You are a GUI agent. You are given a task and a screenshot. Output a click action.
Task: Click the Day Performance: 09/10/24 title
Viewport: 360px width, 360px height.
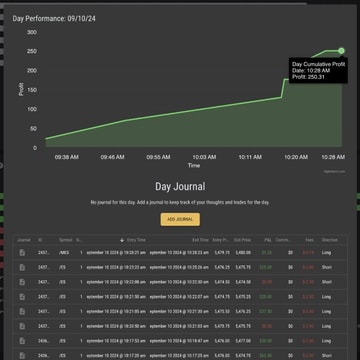pos(54,19)
